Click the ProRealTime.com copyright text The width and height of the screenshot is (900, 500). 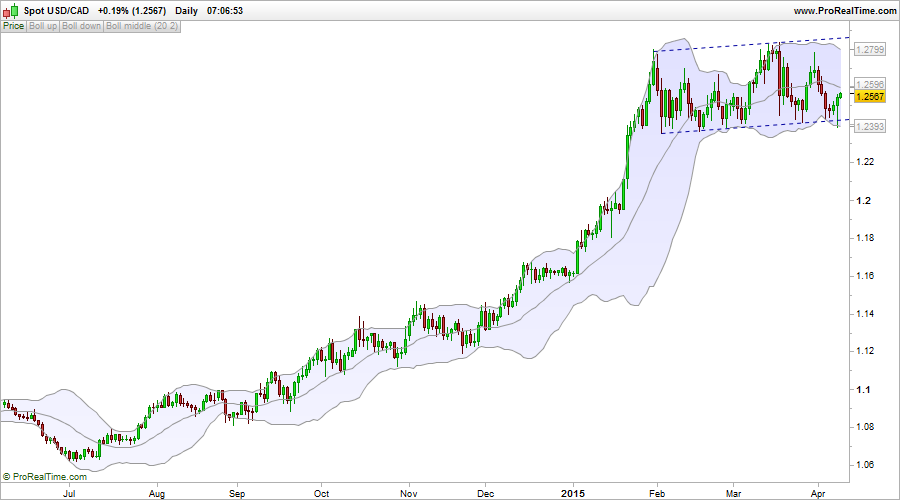[45, 476]
